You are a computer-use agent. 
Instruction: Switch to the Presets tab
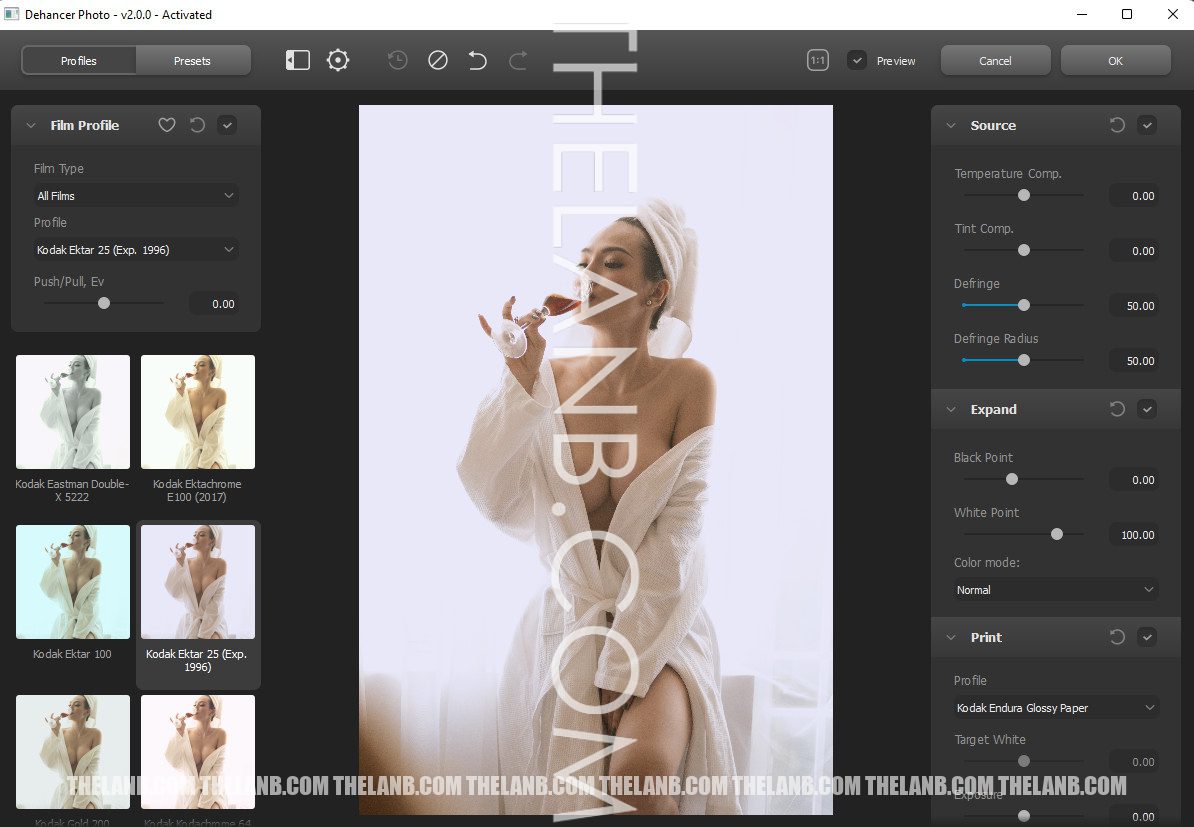coord(192,61)
